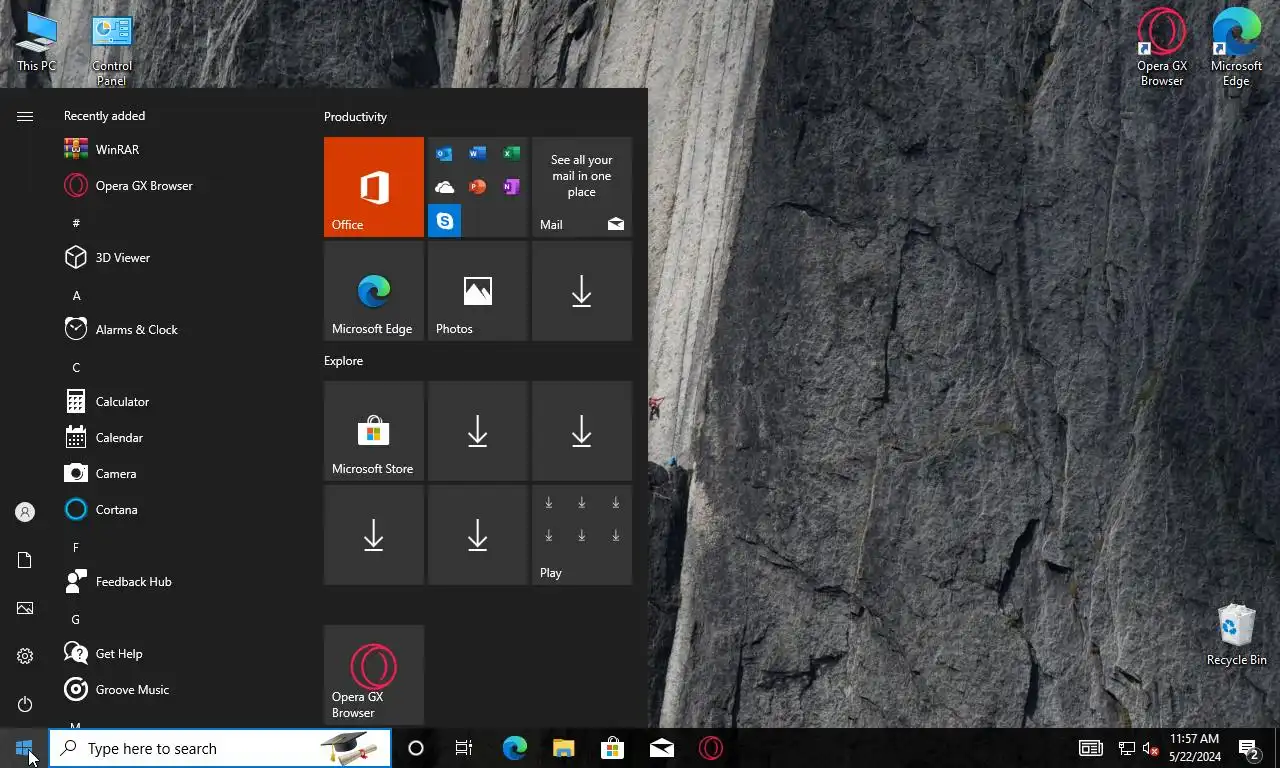
Task: Click the downloading tile beside Photos
Action: (582, 291)
